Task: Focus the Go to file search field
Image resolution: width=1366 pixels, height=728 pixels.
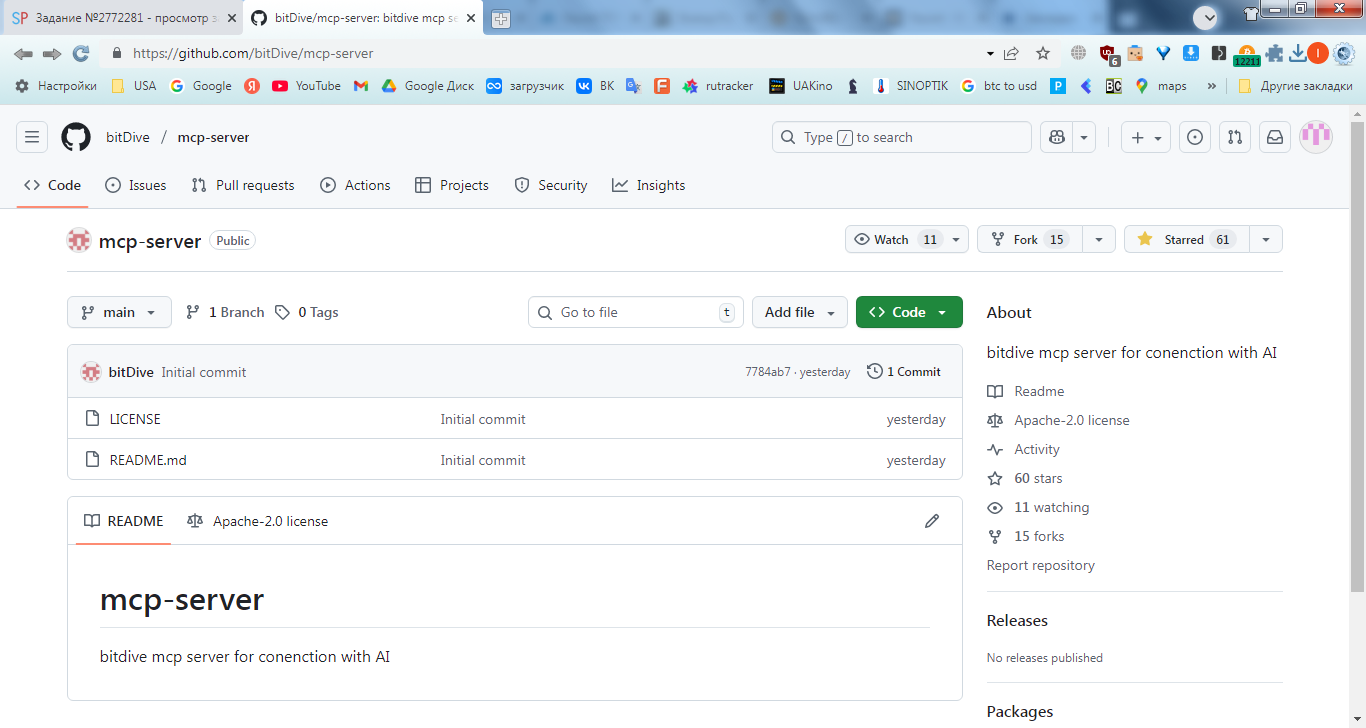Action: (636, 312)
